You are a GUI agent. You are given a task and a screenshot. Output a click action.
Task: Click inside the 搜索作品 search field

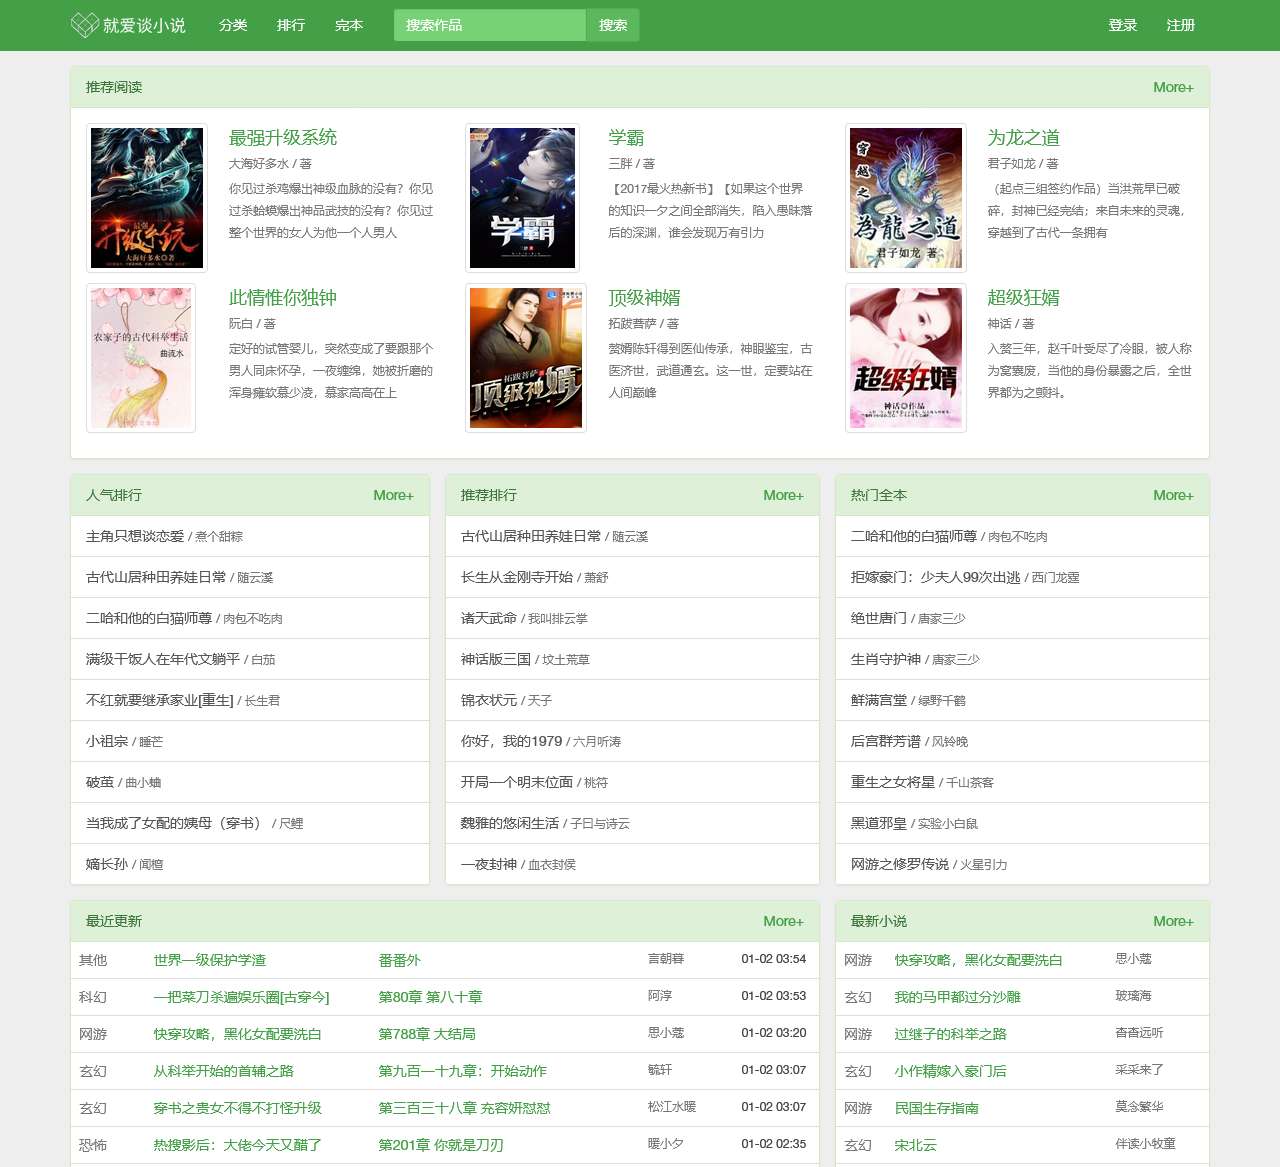click(x=488, y=24)
